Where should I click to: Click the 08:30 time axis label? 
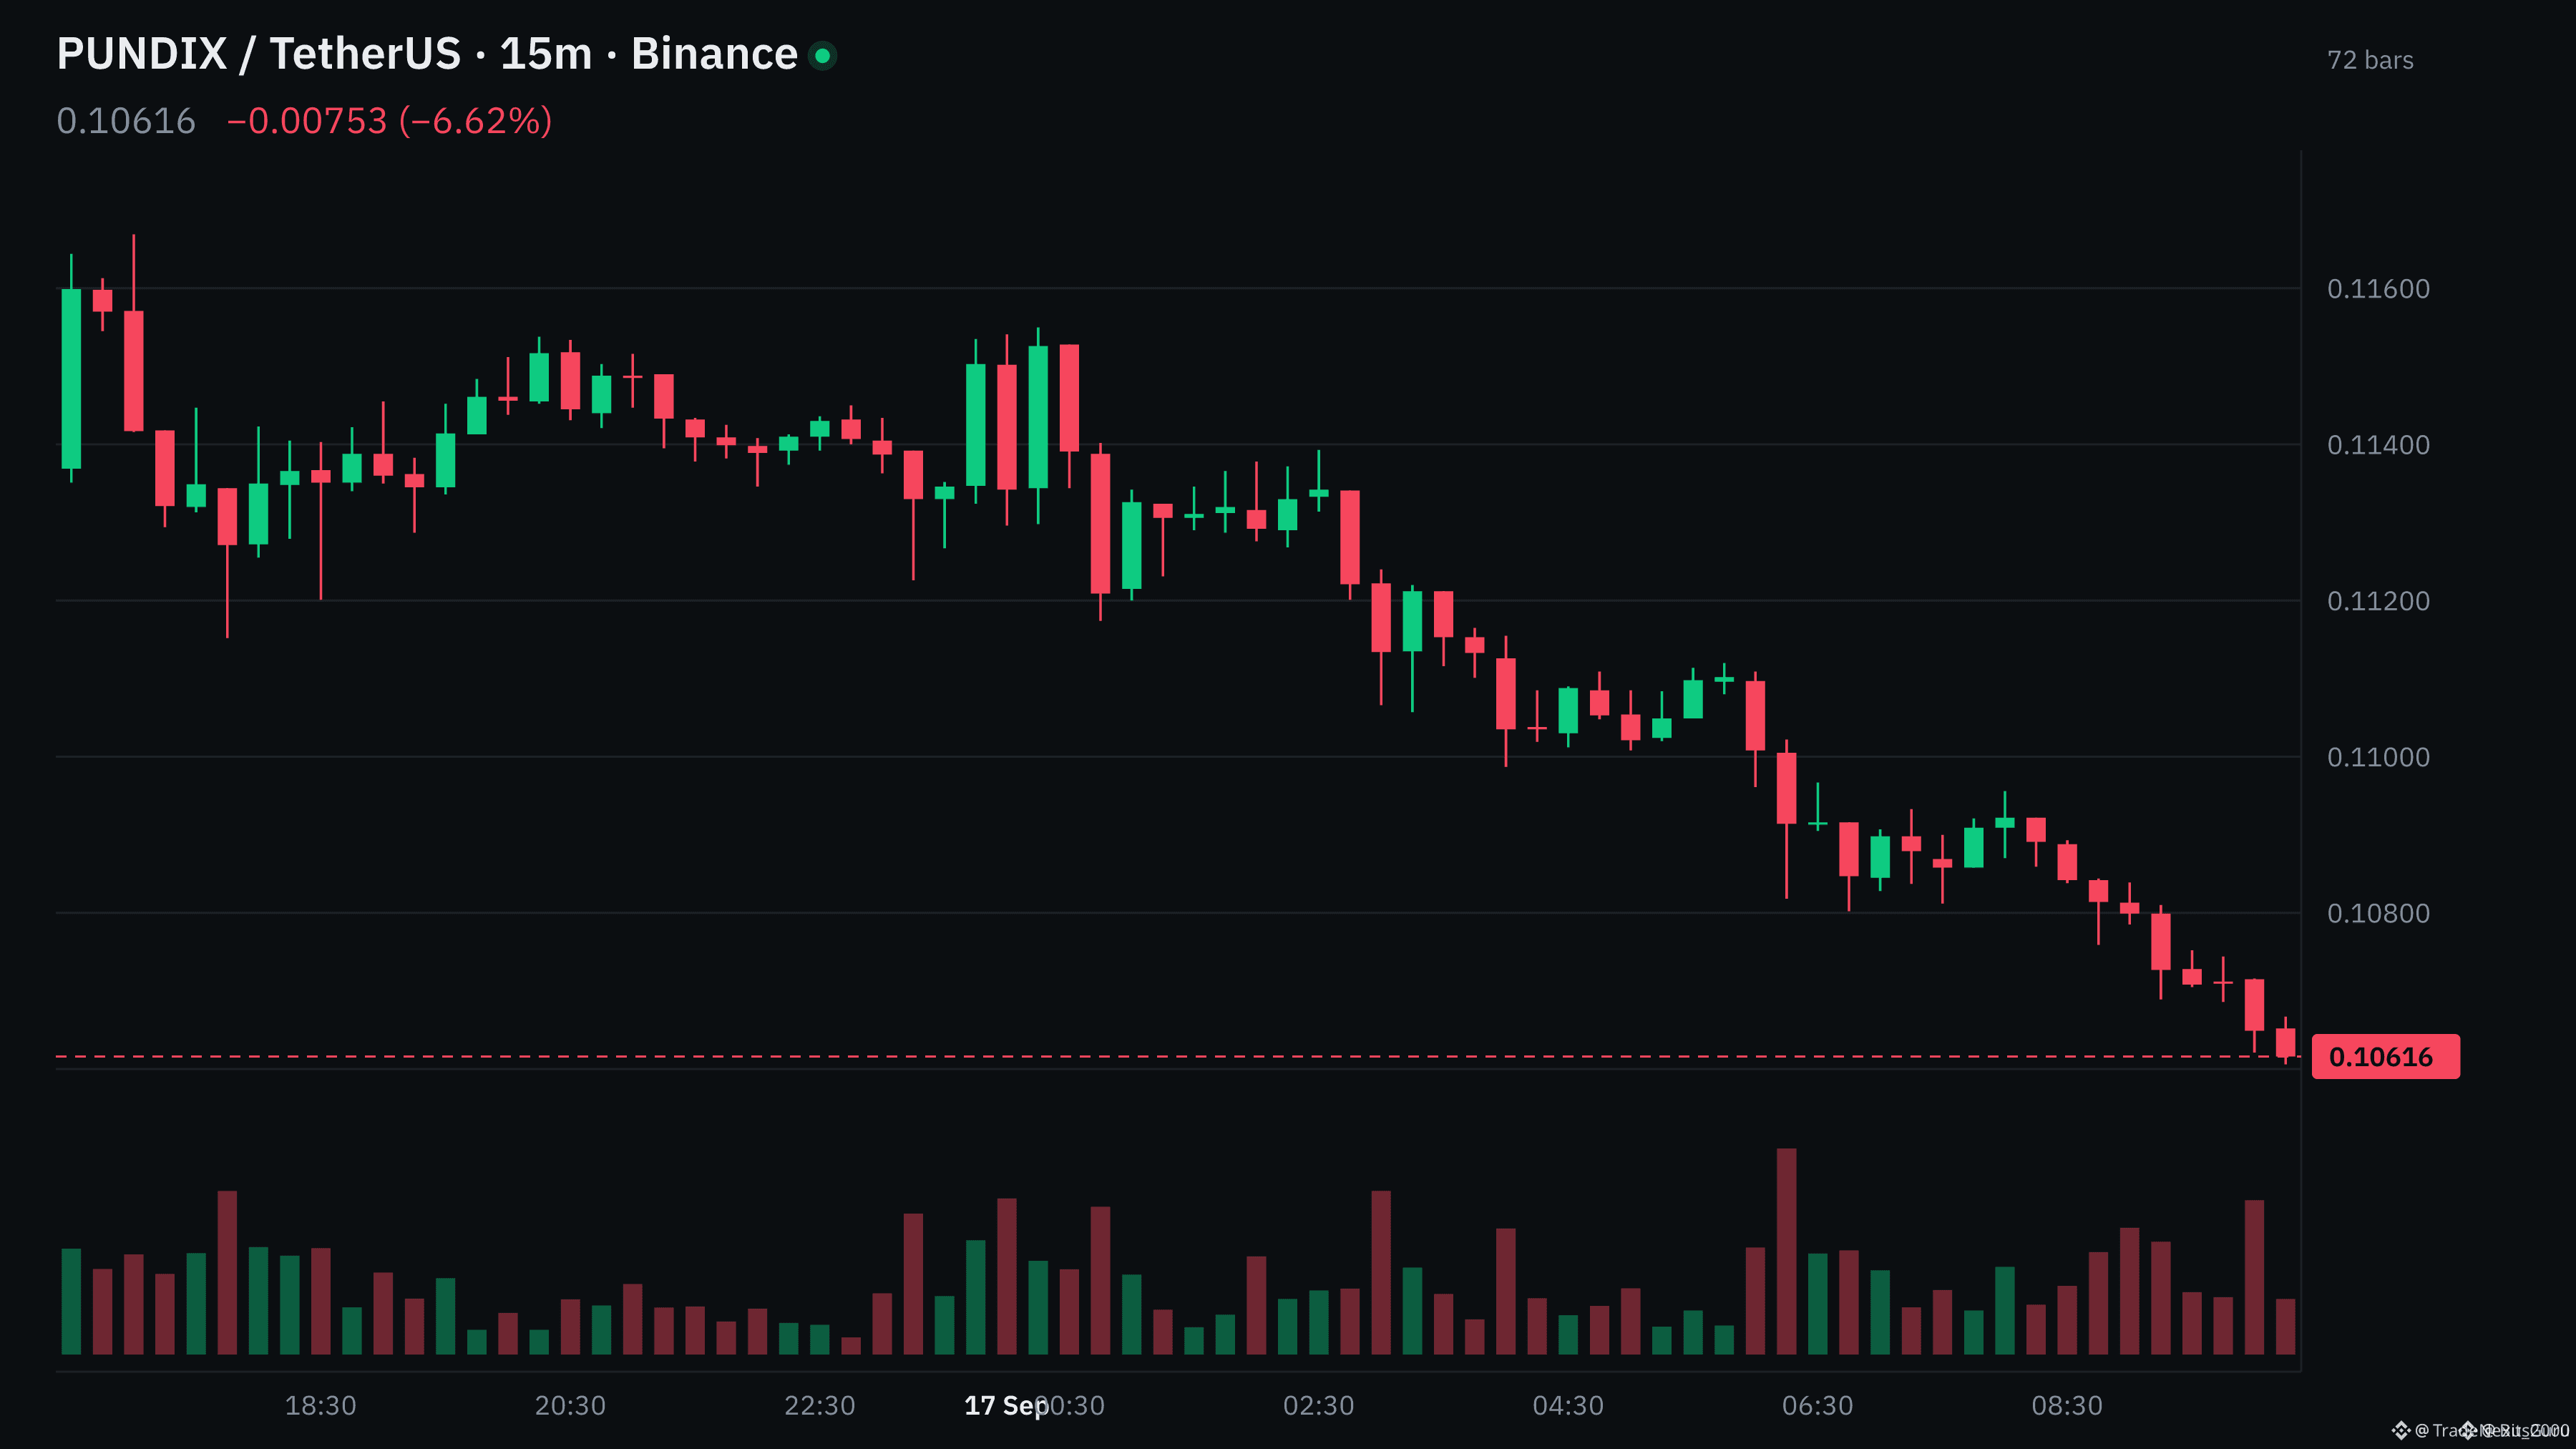click(2067, 1405)
